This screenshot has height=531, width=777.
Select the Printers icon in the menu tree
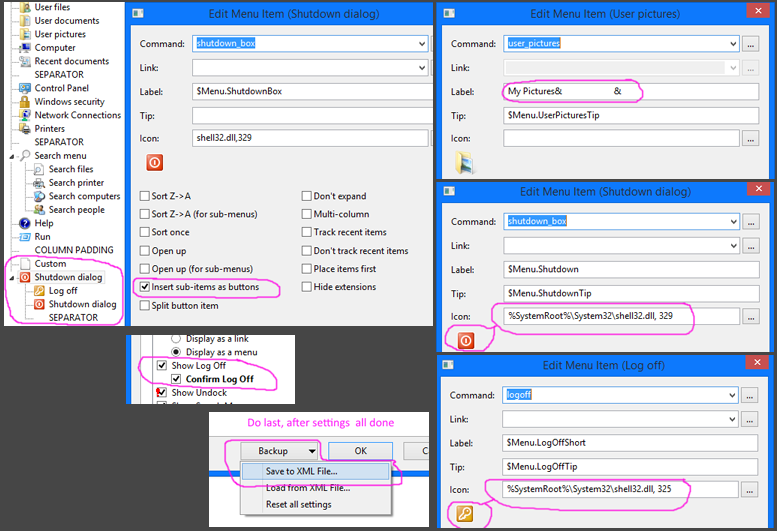click(25, 129)
